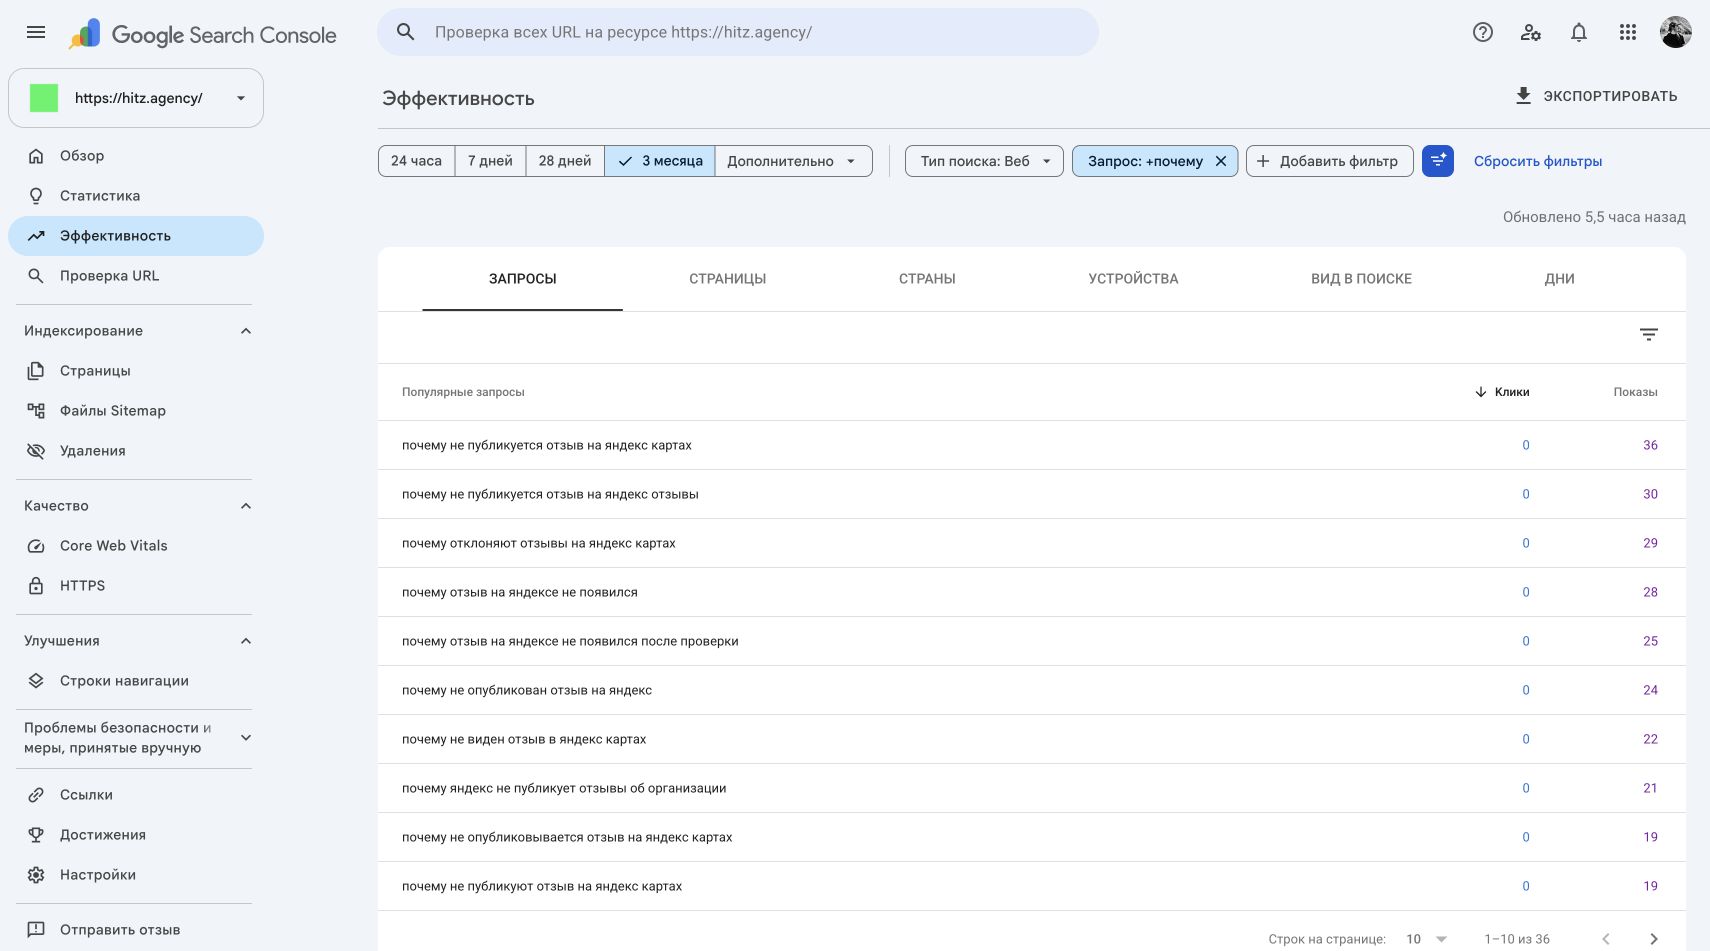Open query 'почему не публикуют отзыв на яндекс картах'
The height and width of the screenshot is (951, 1710).
(542, 886)
